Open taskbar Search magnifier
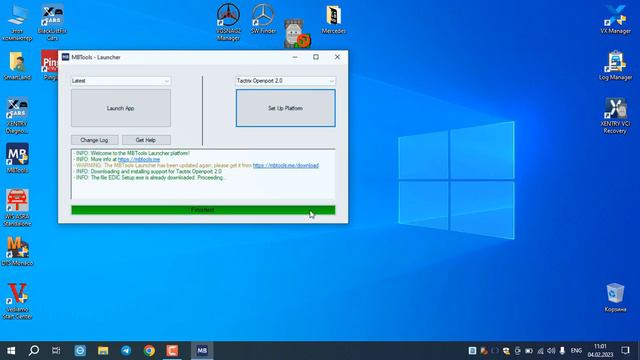This screenshot has width=640, height=360. pos(34,350)
